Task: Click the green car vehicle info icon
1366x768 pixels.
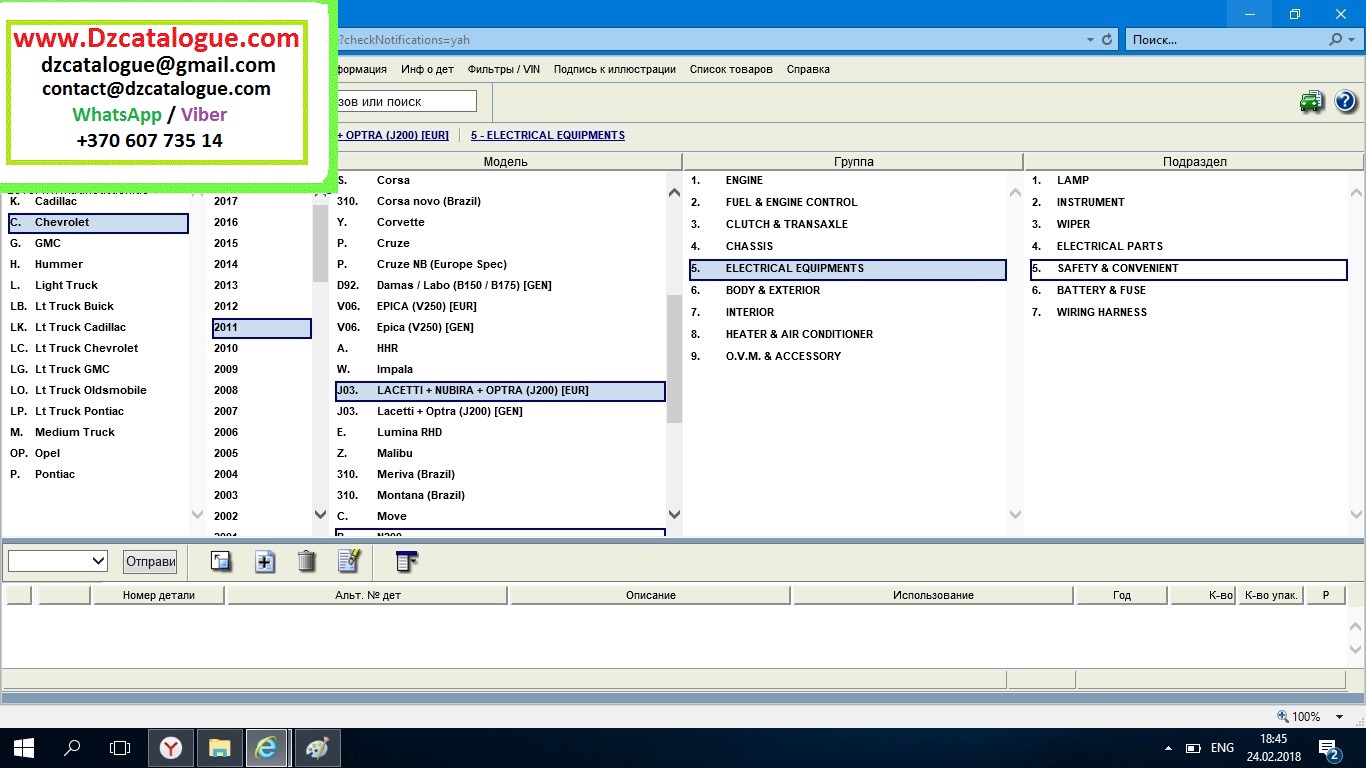Action: click(x=1311, y=101)
